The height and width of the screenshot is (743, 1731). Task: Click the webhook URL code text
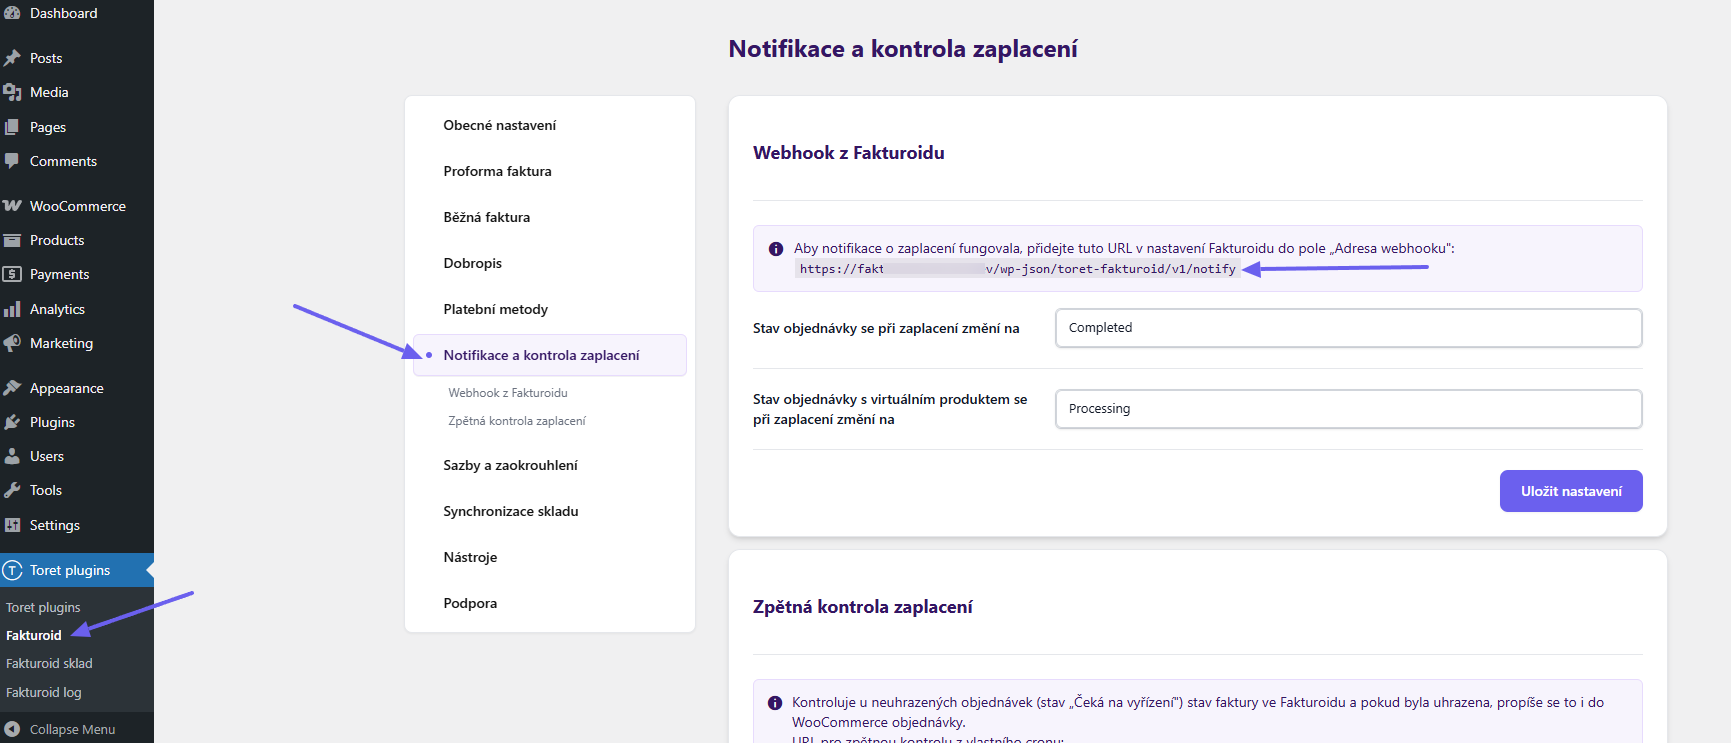tap(1018, 269)
